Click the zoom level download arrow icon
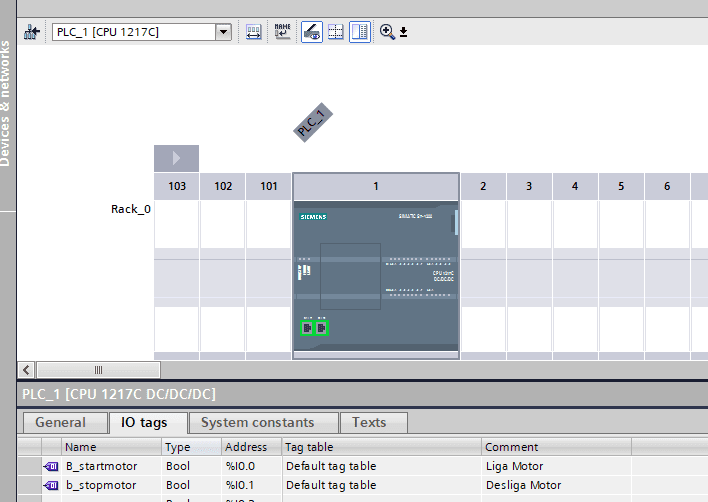This screenshot has width=708, height=502. pos(404,32)
